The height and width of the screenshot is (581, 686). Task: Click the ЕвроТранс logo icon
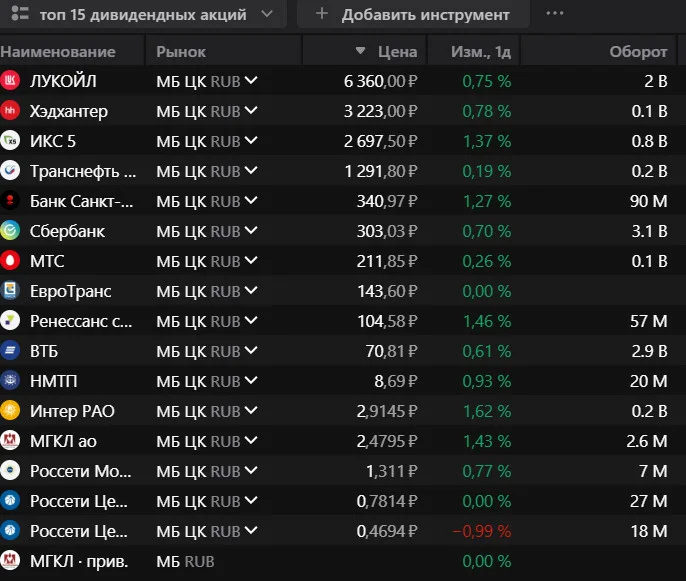pyautogui.click(x=10, y=290)
